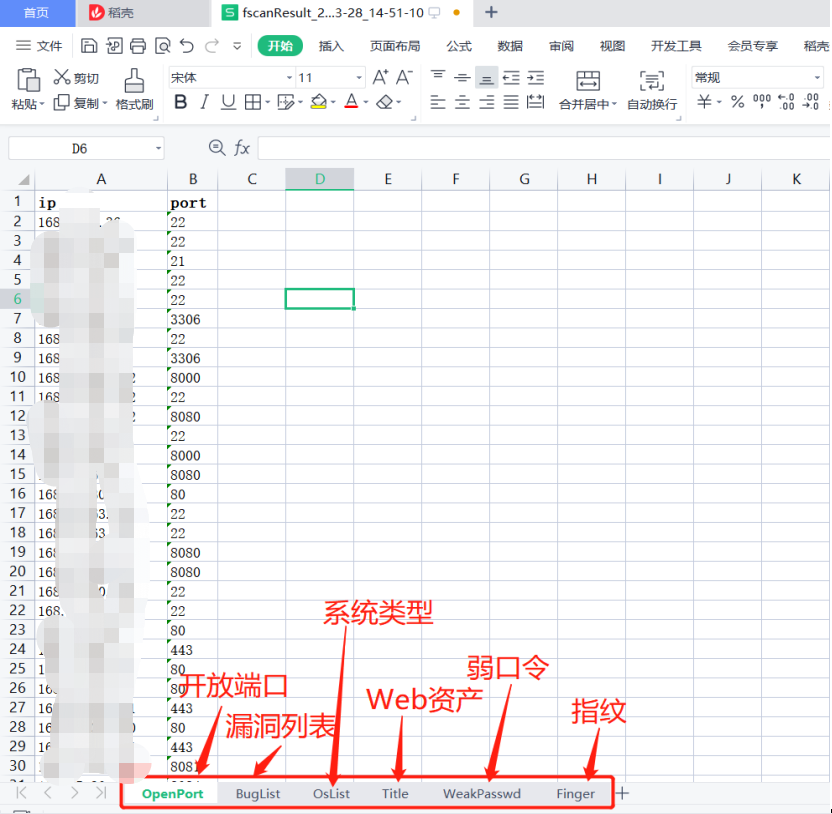Align text to bottom of cell

(486, 79)
